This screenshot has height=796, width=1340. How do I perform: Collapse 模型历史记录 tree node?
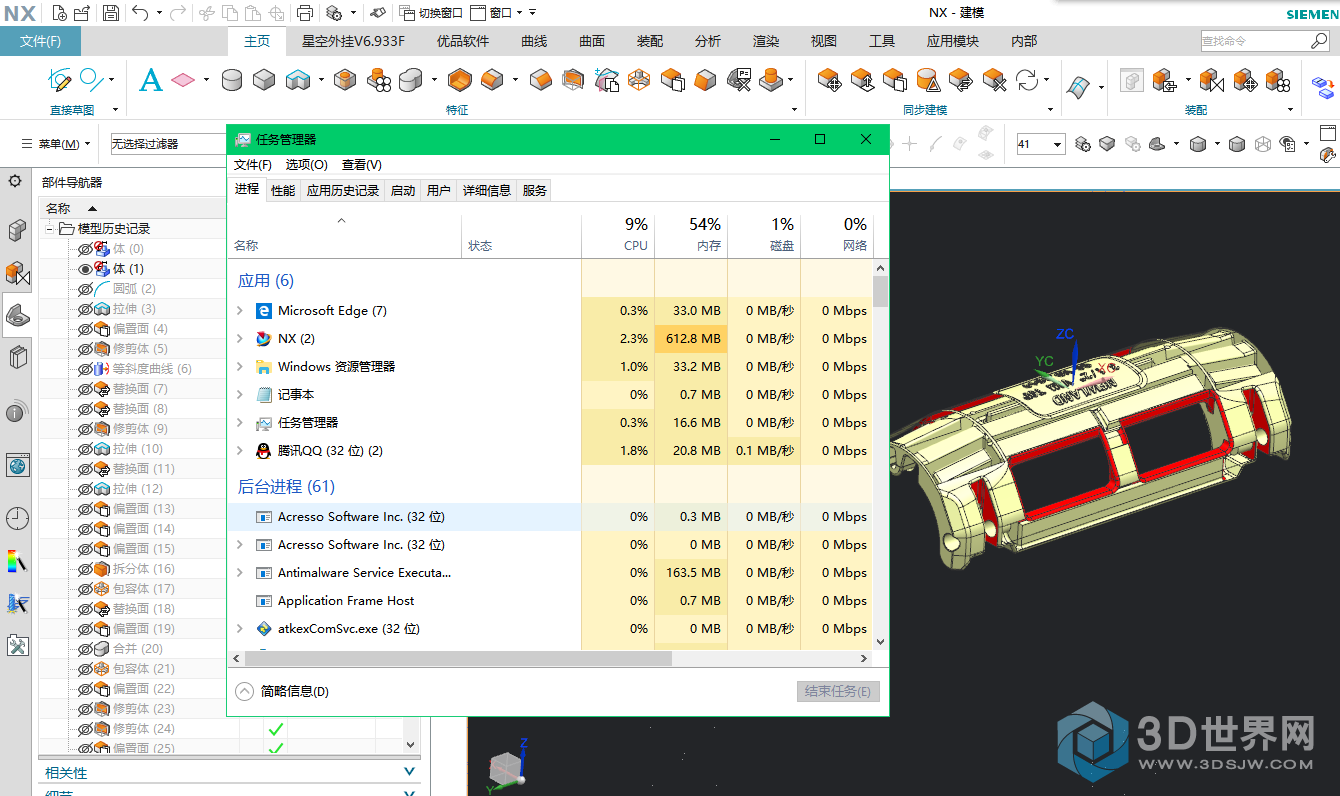[49, 229]
